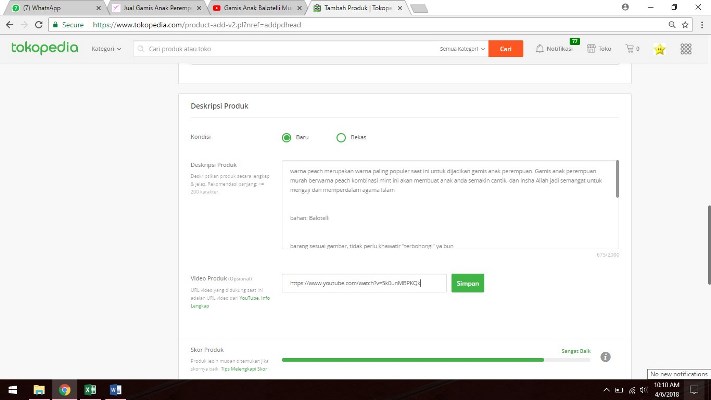Open File Explorer from taskbar

pyautogui.click(x=39, y=390)
